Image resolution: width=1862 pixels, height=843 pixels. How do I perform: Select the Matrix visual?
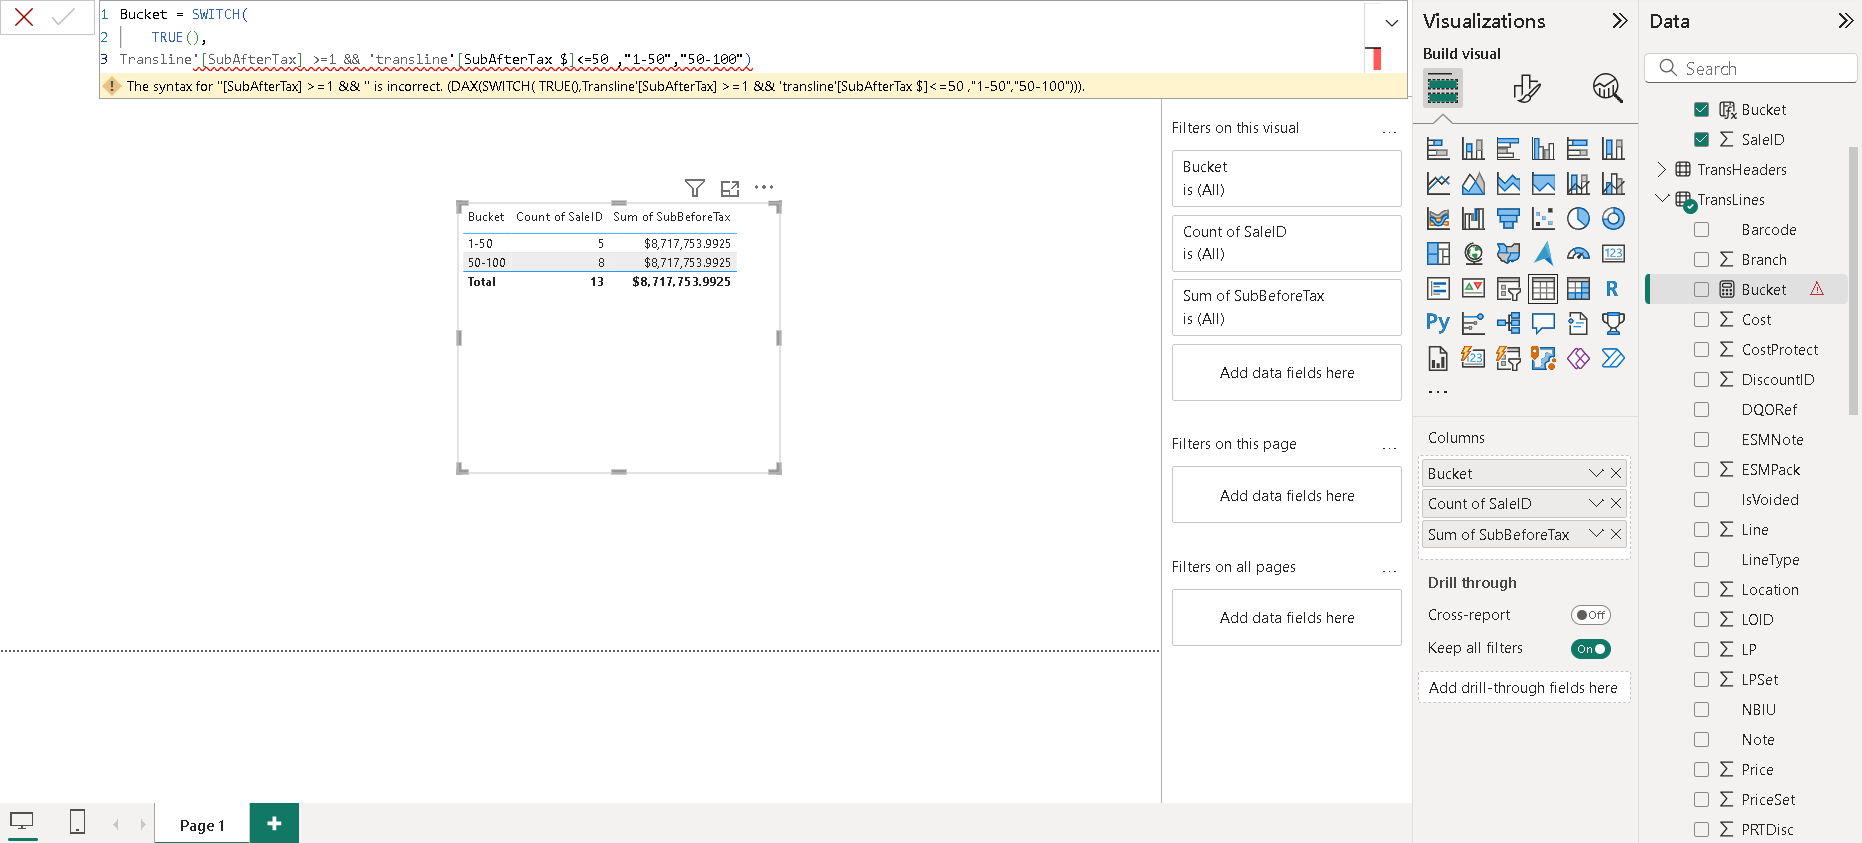click(1578, 289)
